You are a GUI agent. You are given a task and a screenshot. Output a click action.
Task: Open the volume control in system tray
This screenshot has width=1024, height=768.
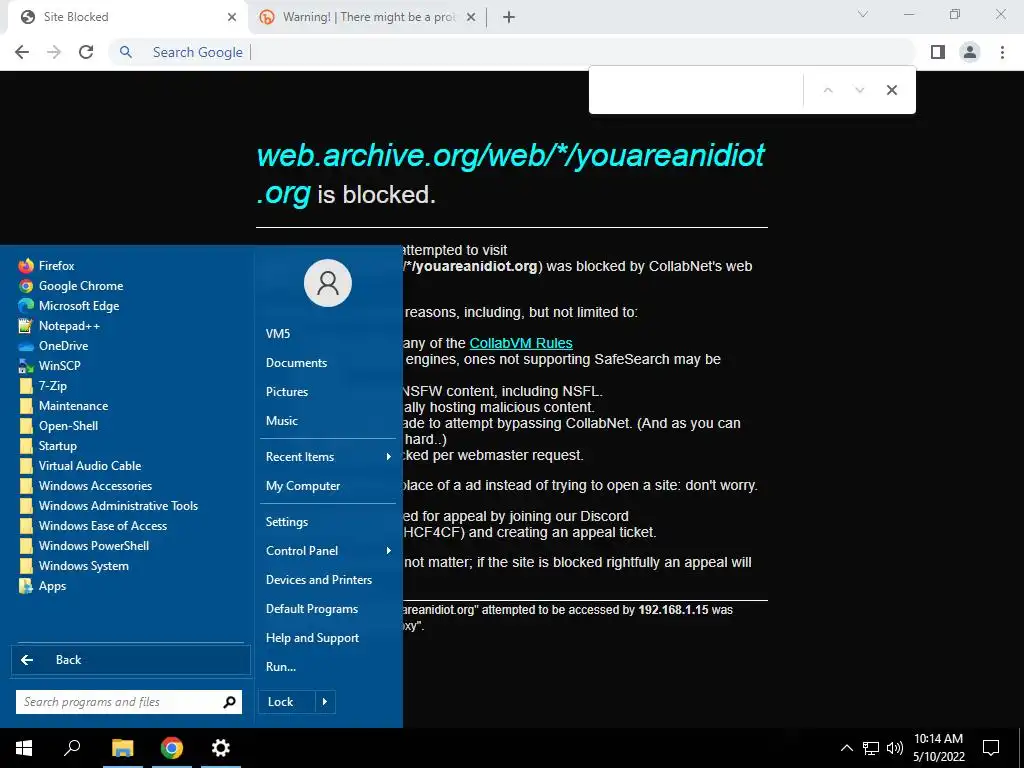[895, 748]
